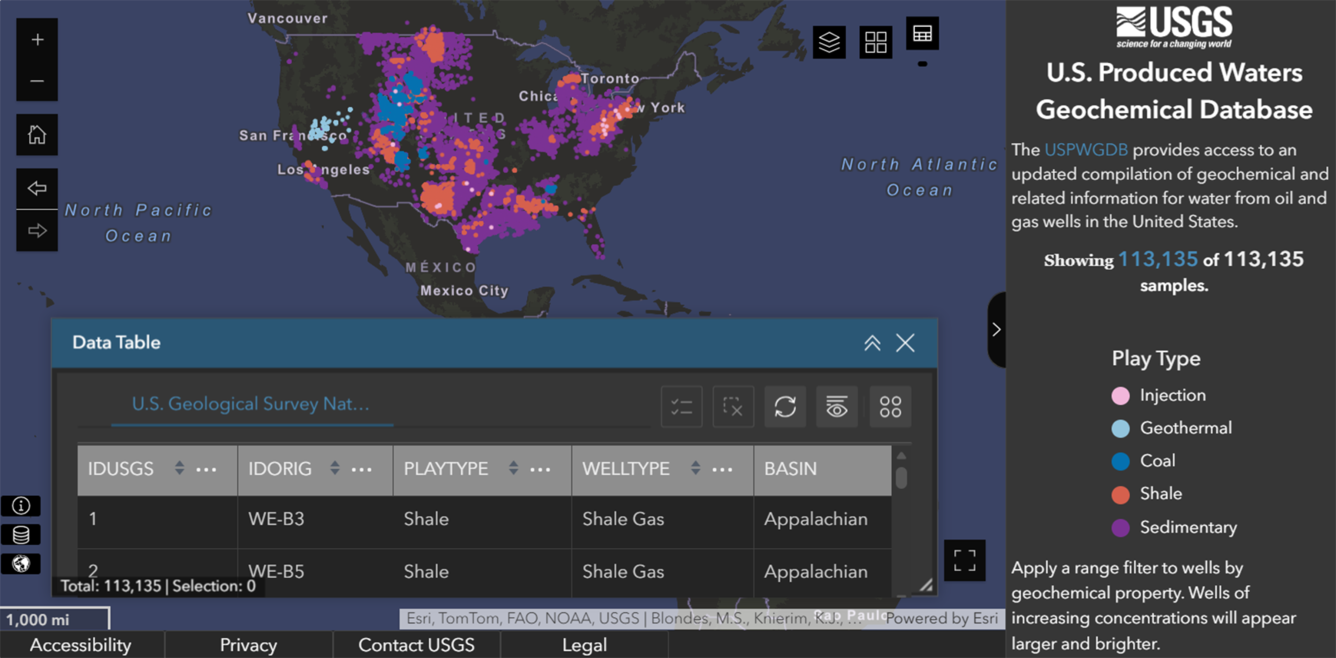The height and width of the screenshot is (658, 1336).
Task: Open the map Layers panel
Action: (x=828, y=42)
